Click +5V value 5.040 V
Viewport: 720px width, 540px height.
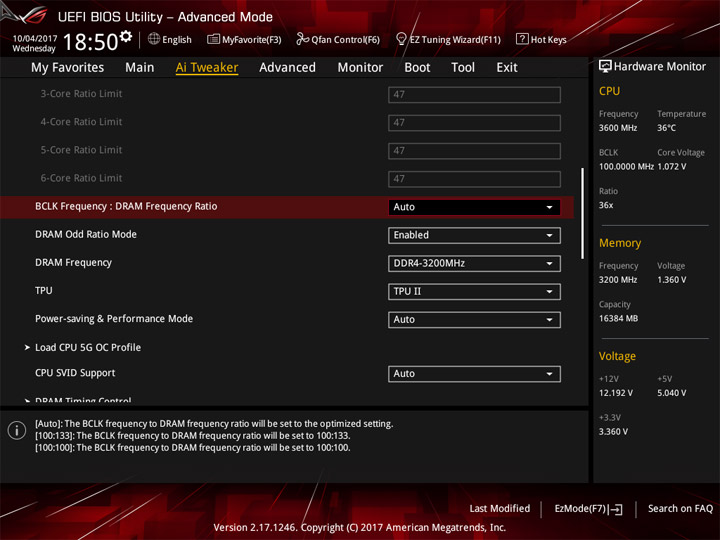(672, 393)
